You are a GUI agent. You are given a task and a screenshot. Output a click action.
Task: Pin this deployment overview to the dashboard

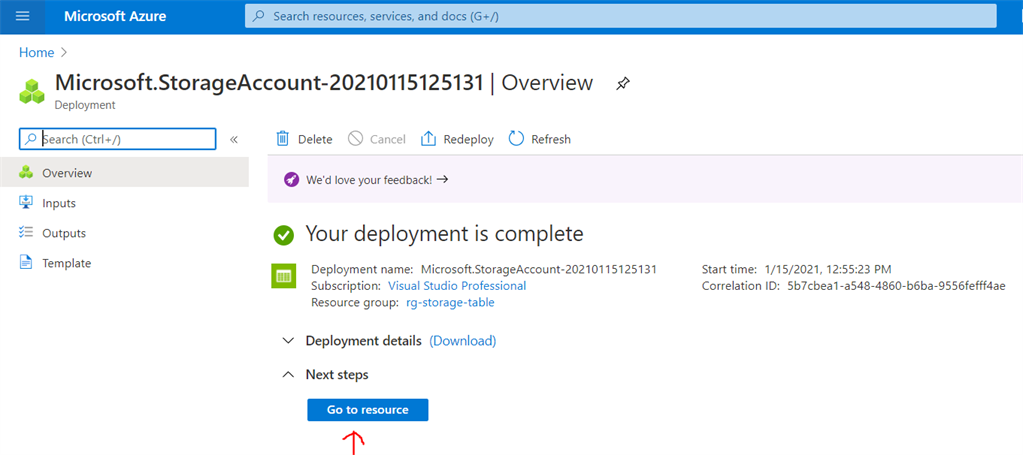[x=622, y=83]
